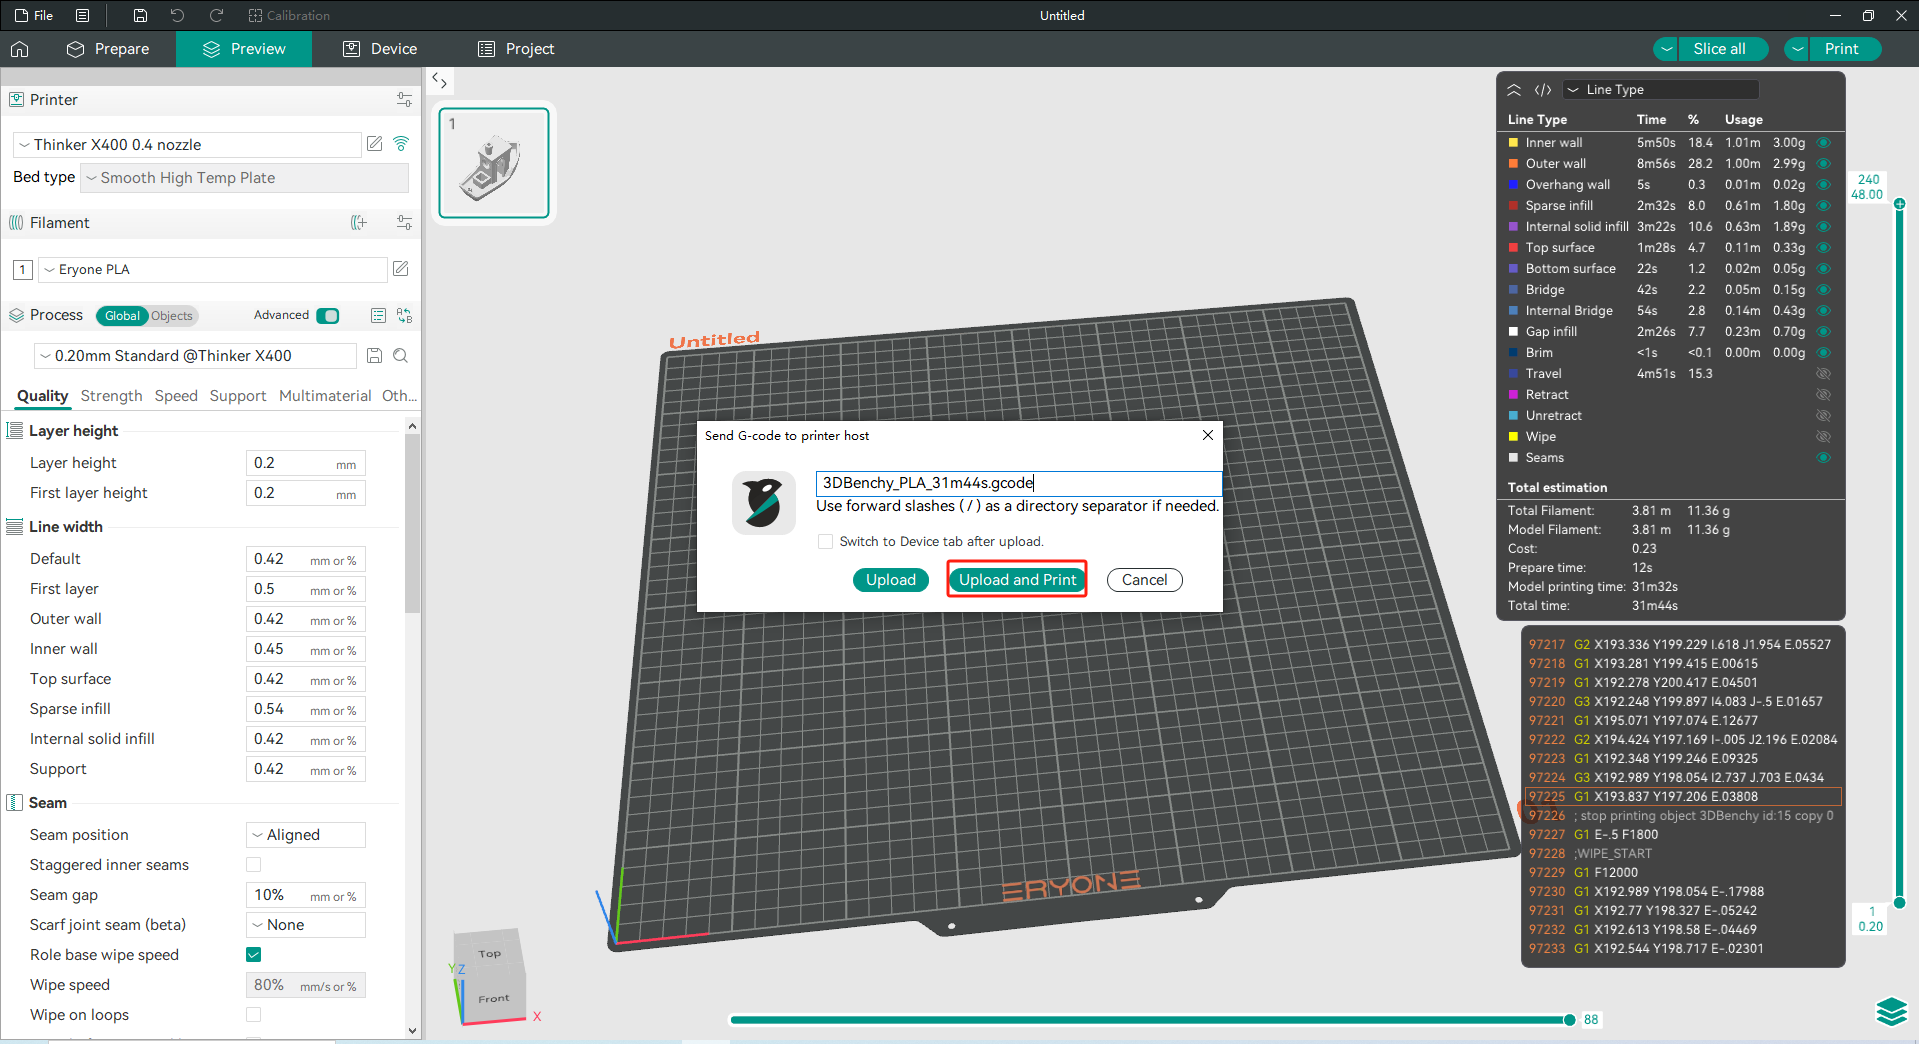Hide Inner wall line visibility
Image resolution: width=1919 pixels, height=1044 pixels.
[1823, 143]
